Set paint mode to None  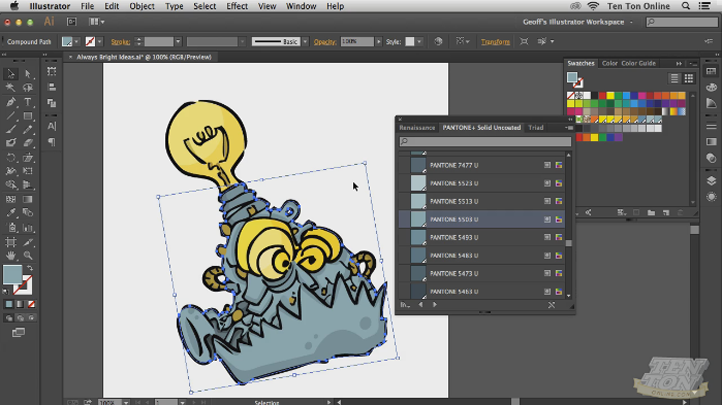[31, 304]
